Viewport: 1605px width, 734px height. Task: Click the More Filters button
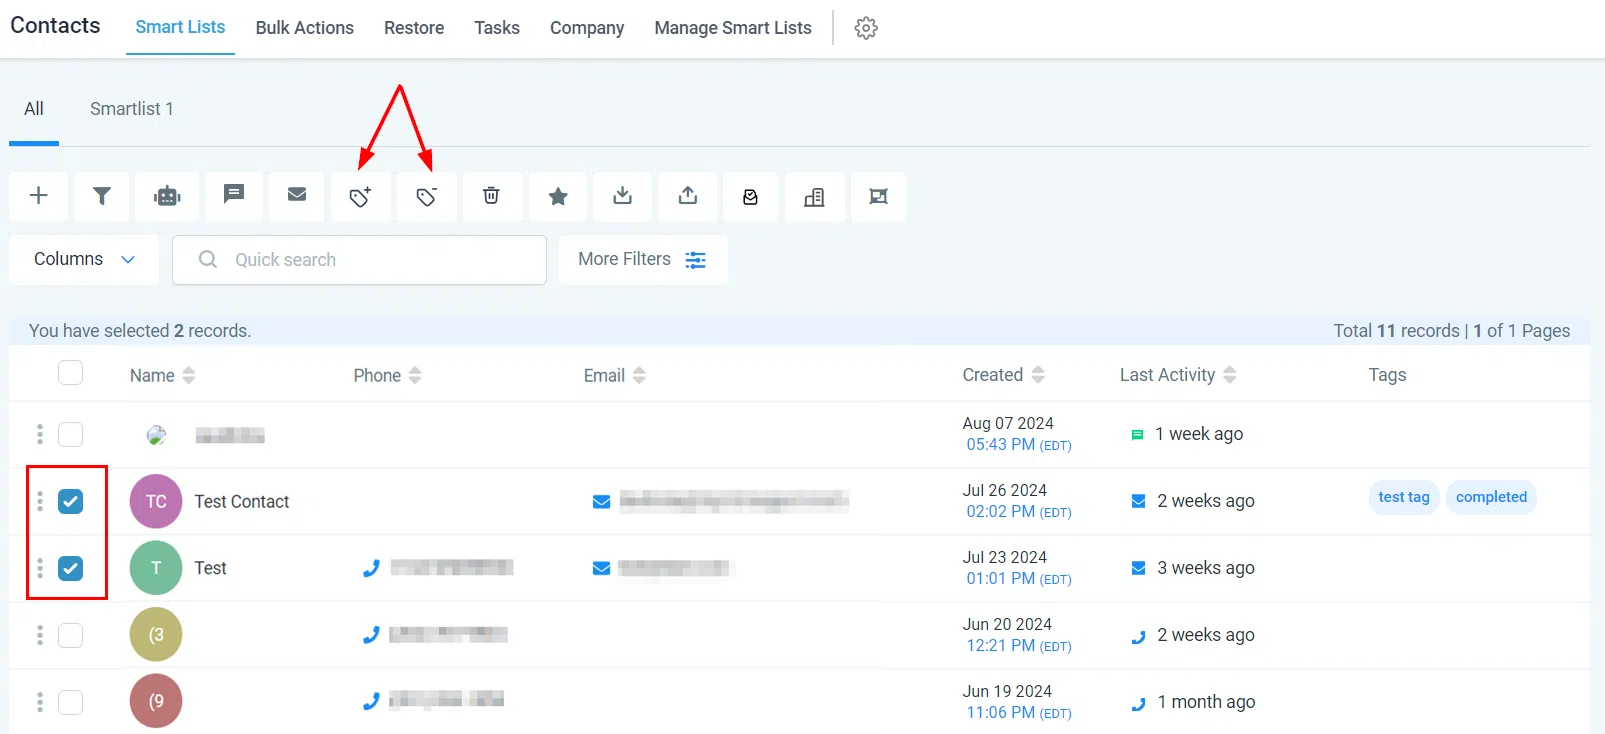pyautogui.click(x=643, y=260)
